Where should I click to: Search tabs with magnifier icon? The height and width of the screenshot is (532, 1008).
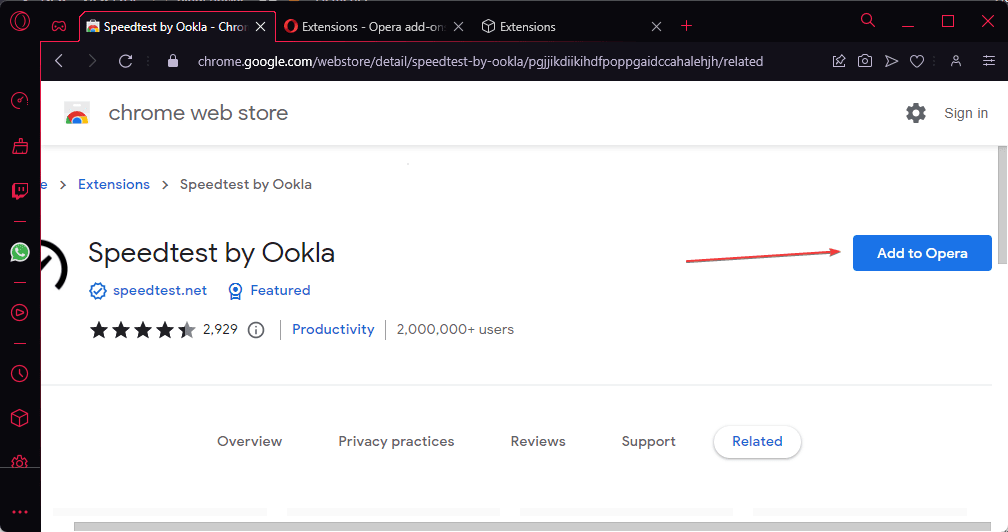point(868,21)
